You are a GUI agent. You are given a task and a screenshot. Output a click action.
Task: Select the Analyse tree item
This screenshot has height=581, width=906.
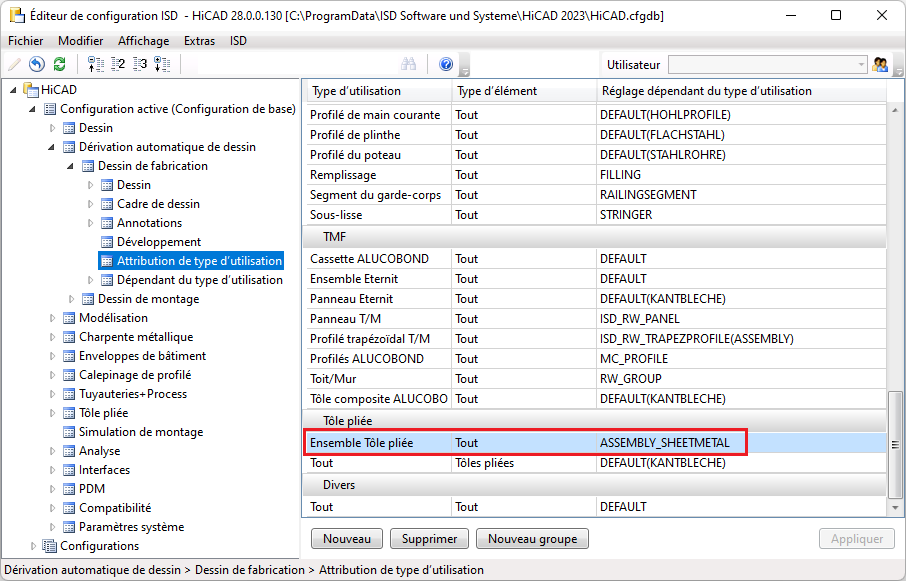tap(99, 451)
